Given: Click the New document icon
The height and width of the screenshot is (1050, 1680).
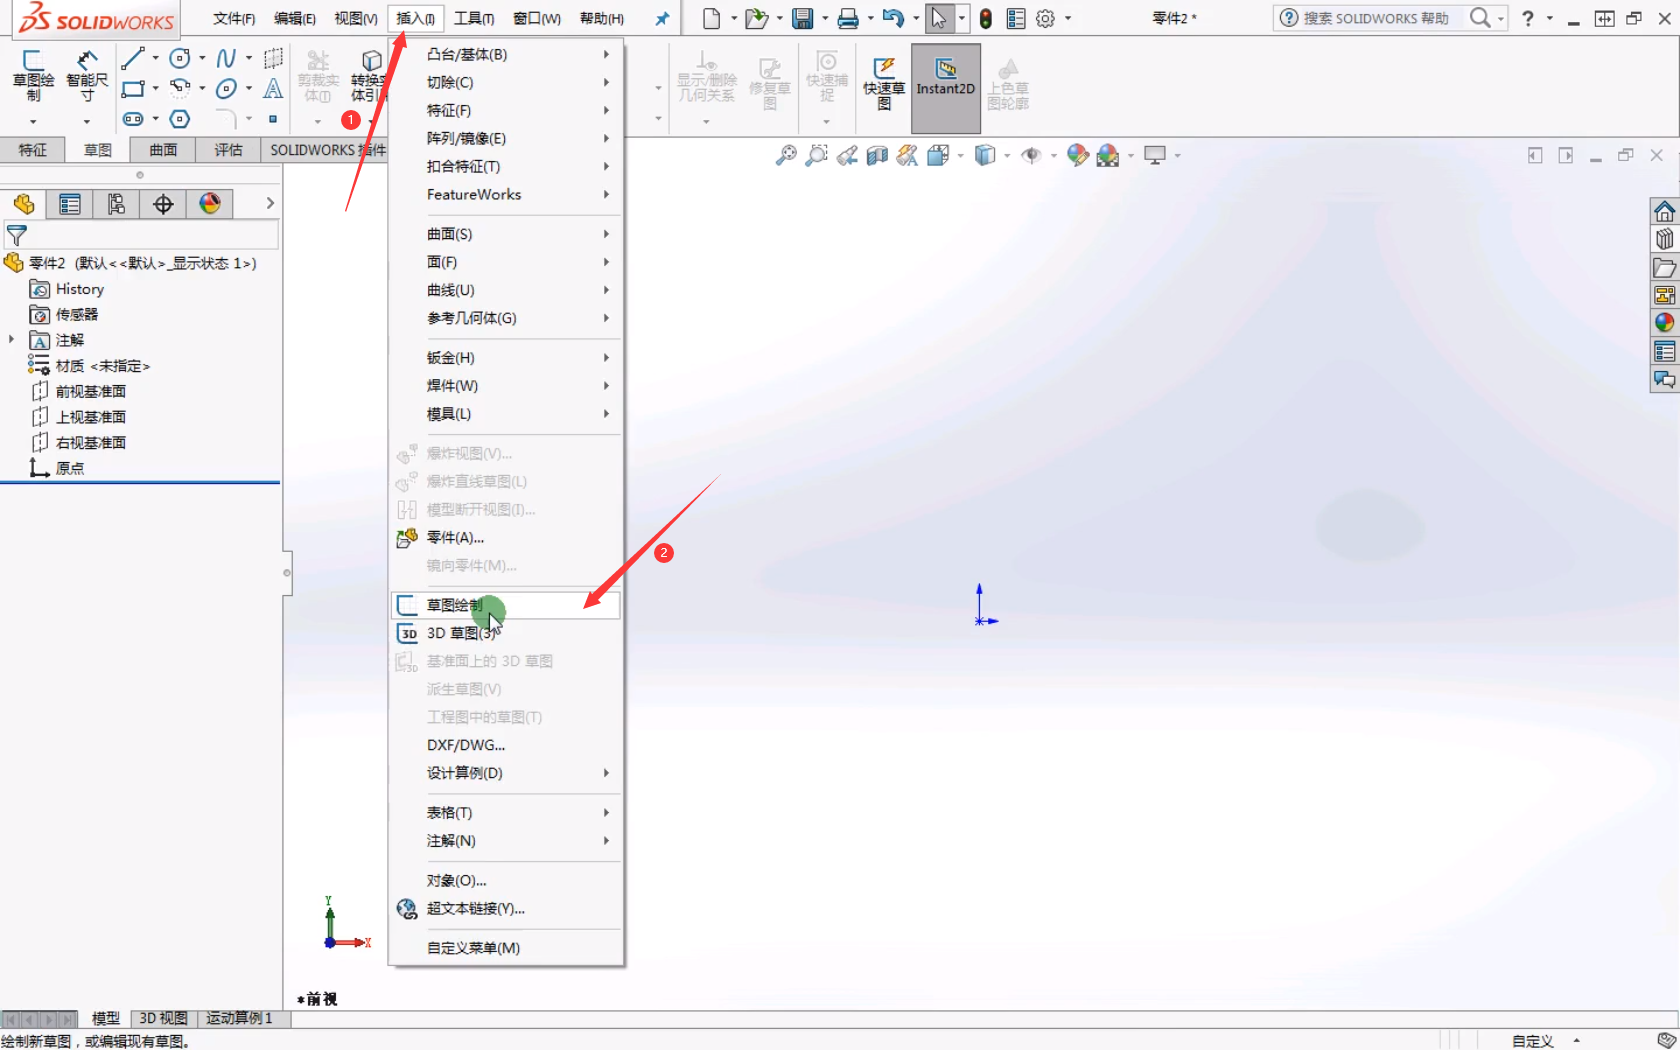Looking at the screenshot, I should coord(711,18).
